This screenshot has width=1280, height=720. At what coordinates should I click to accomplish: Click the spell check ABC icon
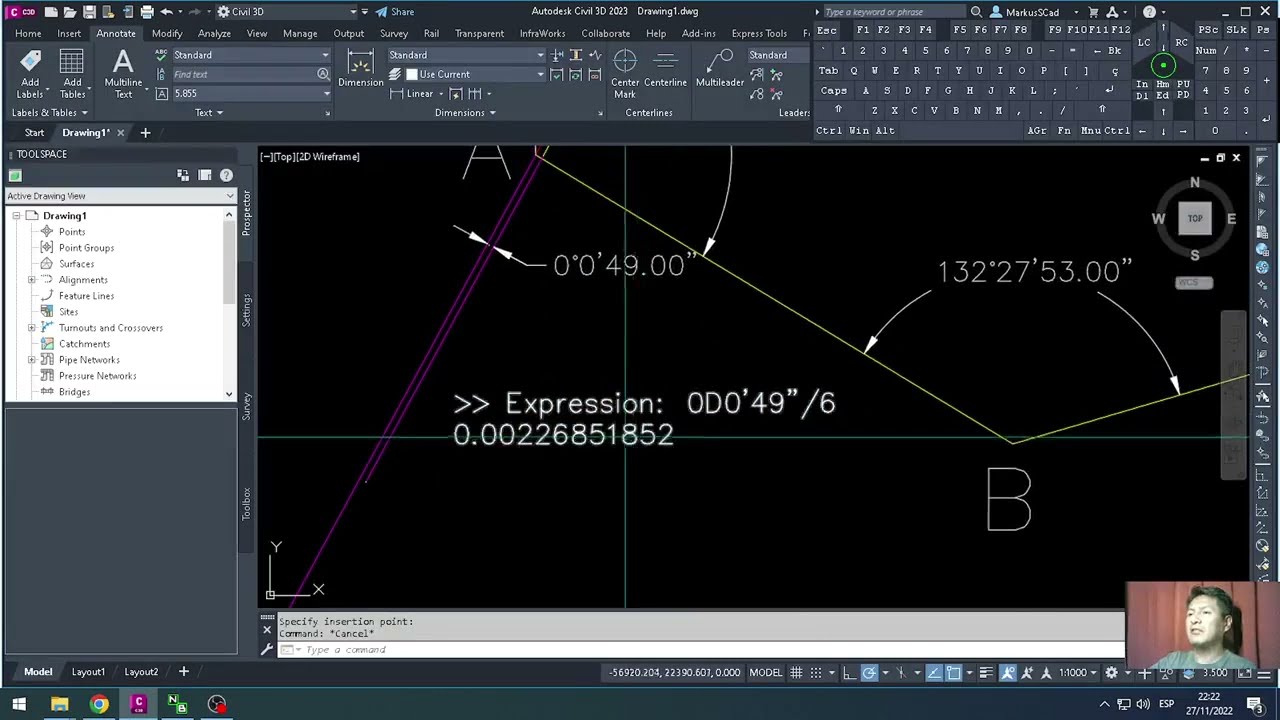(162, 55)
